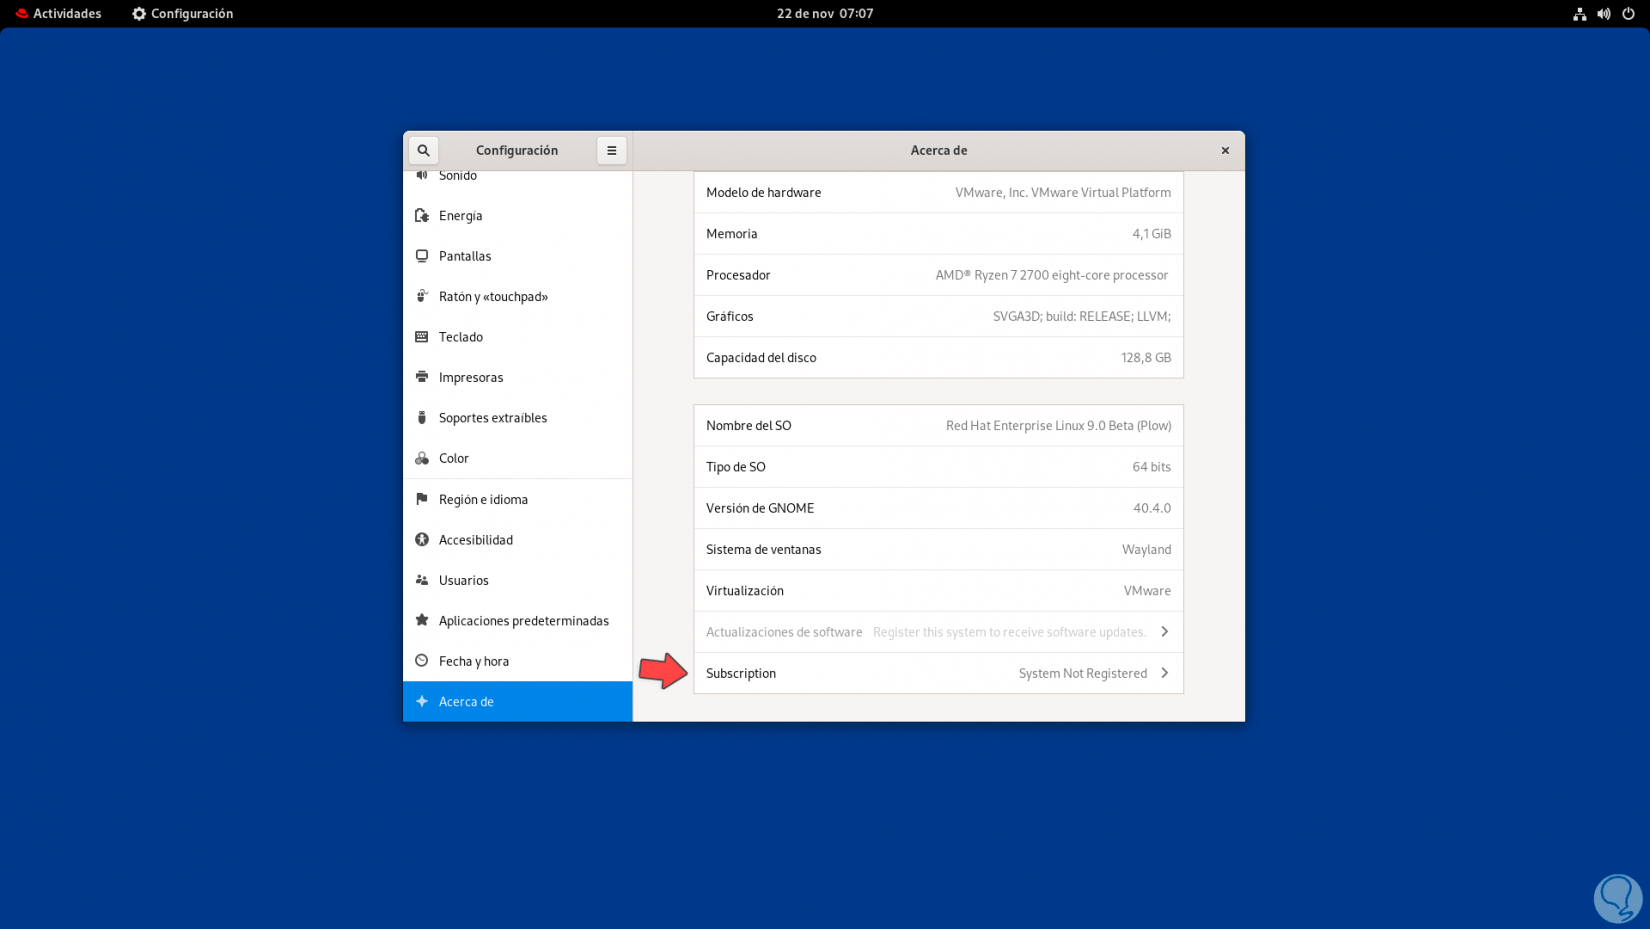Select Energía in the settings sidebar
The image size is (1650, 929).
(x=518, y=216)
